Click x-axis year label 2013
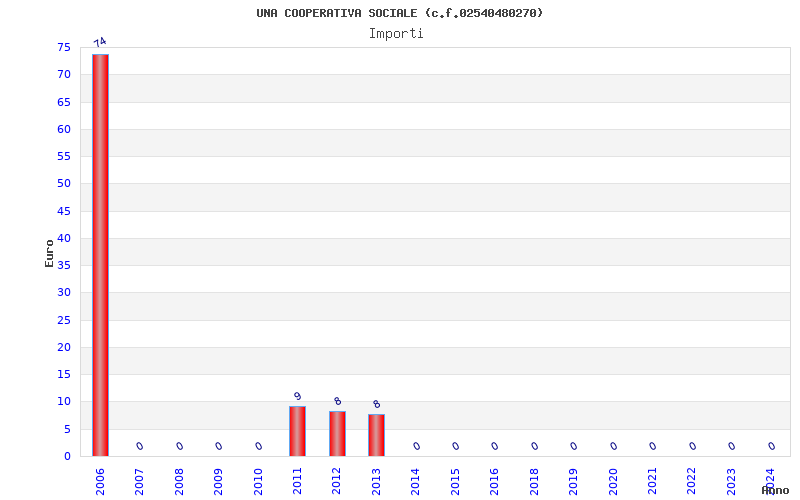The image size is (800, 500). coord(377,482)
